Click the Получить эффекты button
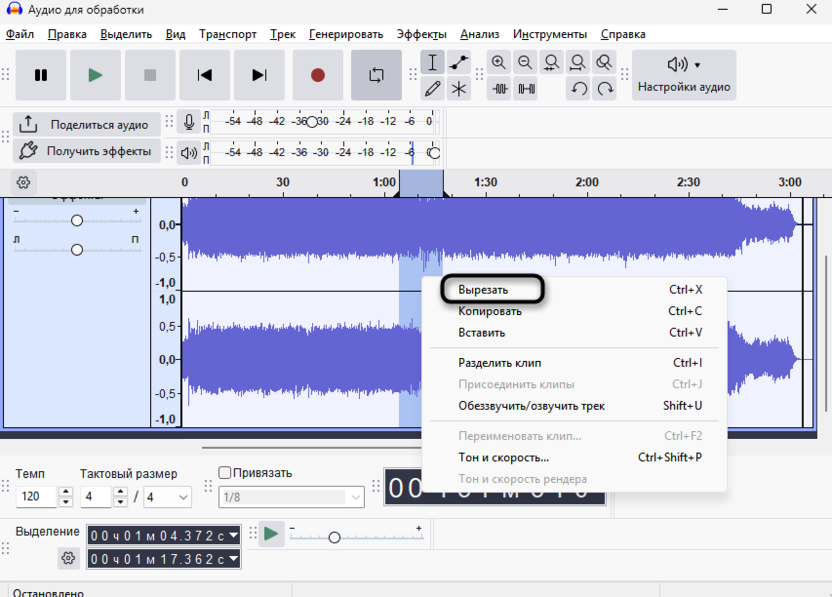Screen dimensions: 832x597 [x=83, y=152]
